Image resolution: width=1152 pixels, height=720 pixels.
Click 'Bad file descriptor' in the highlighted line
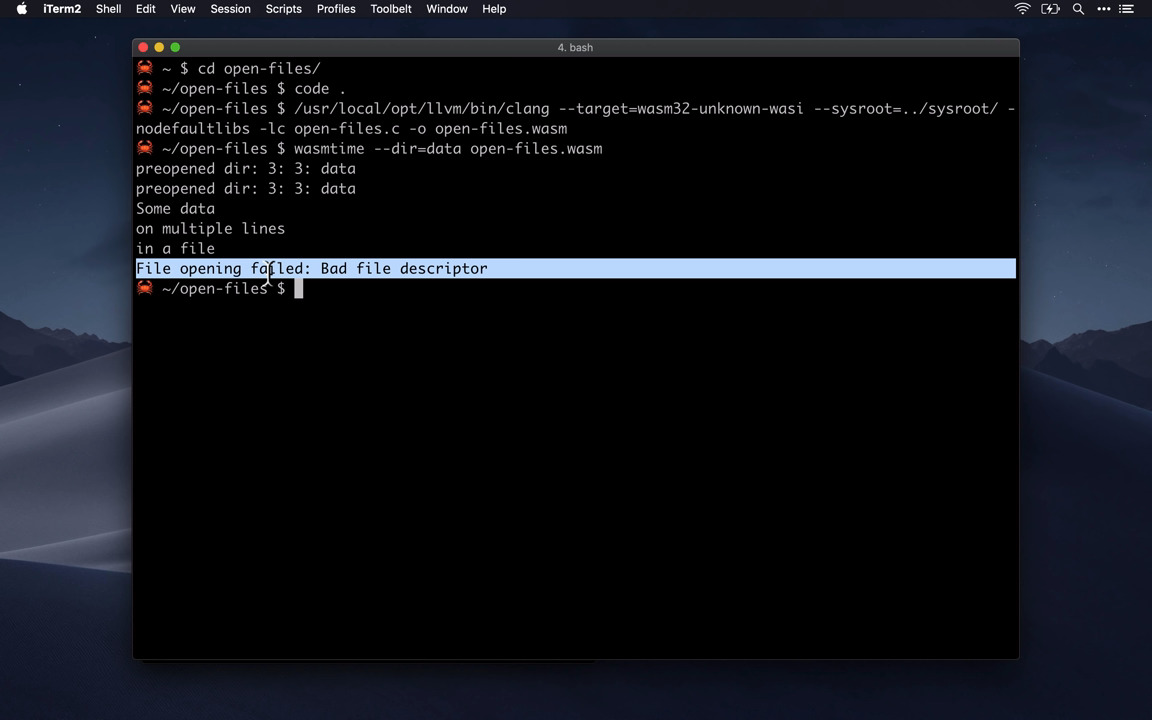click(404, 268)
